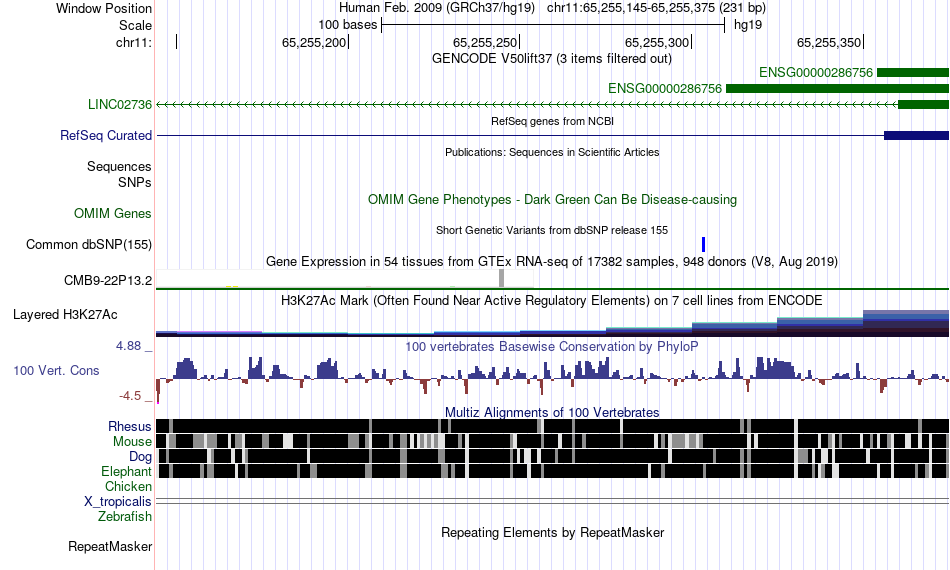Click the -4.5 PhyloP lower scale value
The height and width of the screenshot is (570, 950).
(x=130, y=396)
